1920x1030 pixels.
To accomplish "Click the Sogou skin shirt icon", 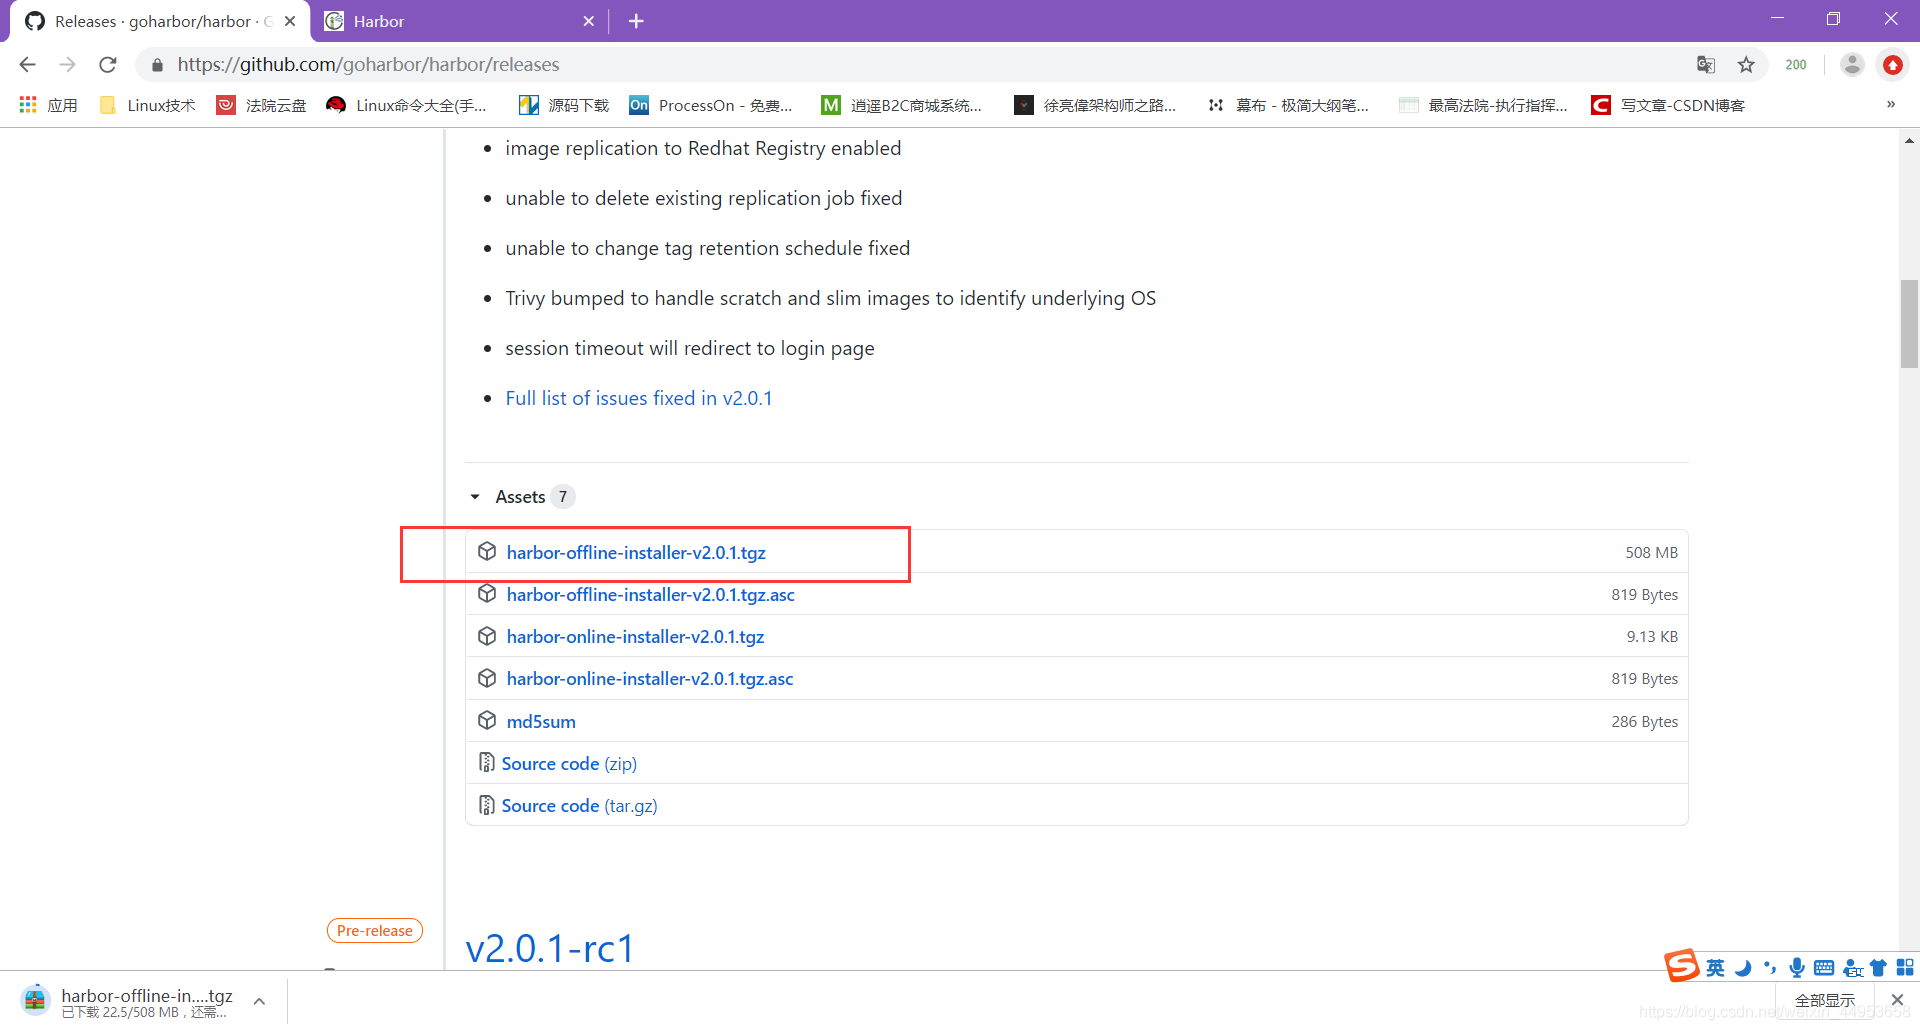I will point(1878,968).
